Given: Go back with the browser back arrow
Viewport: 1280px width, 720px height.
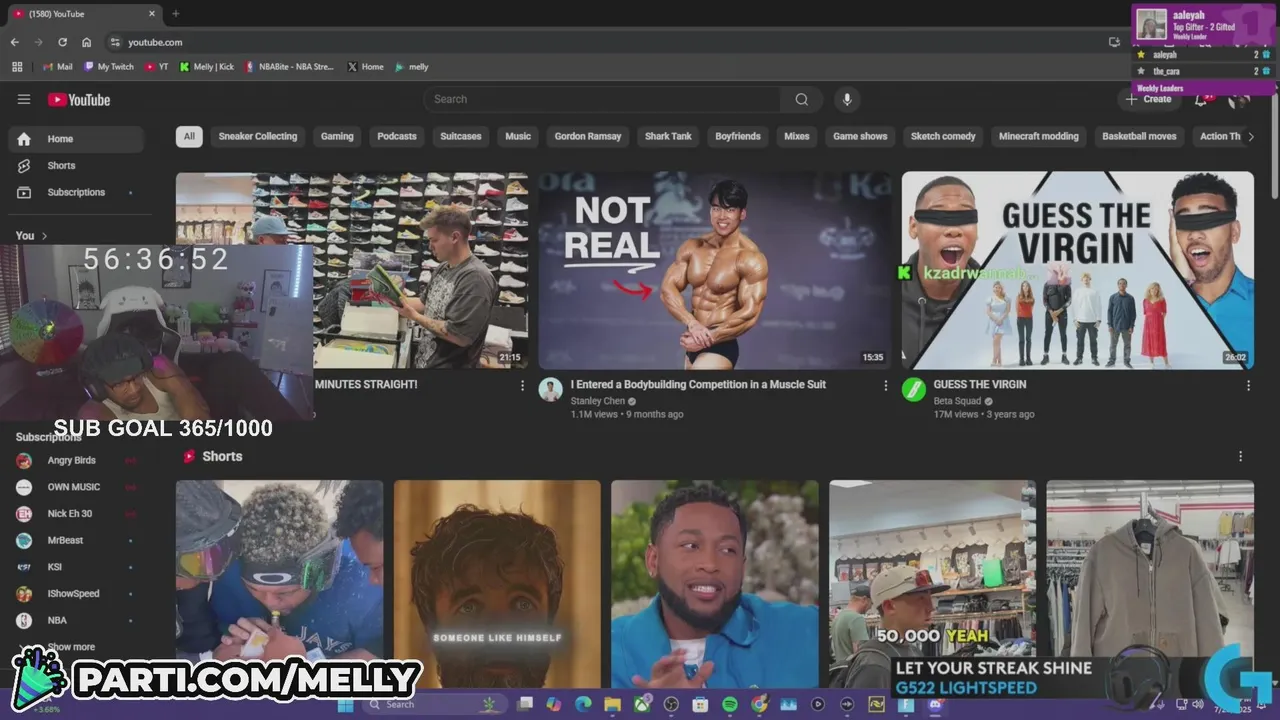Looking at the screenshot, I should pos(14,42).
